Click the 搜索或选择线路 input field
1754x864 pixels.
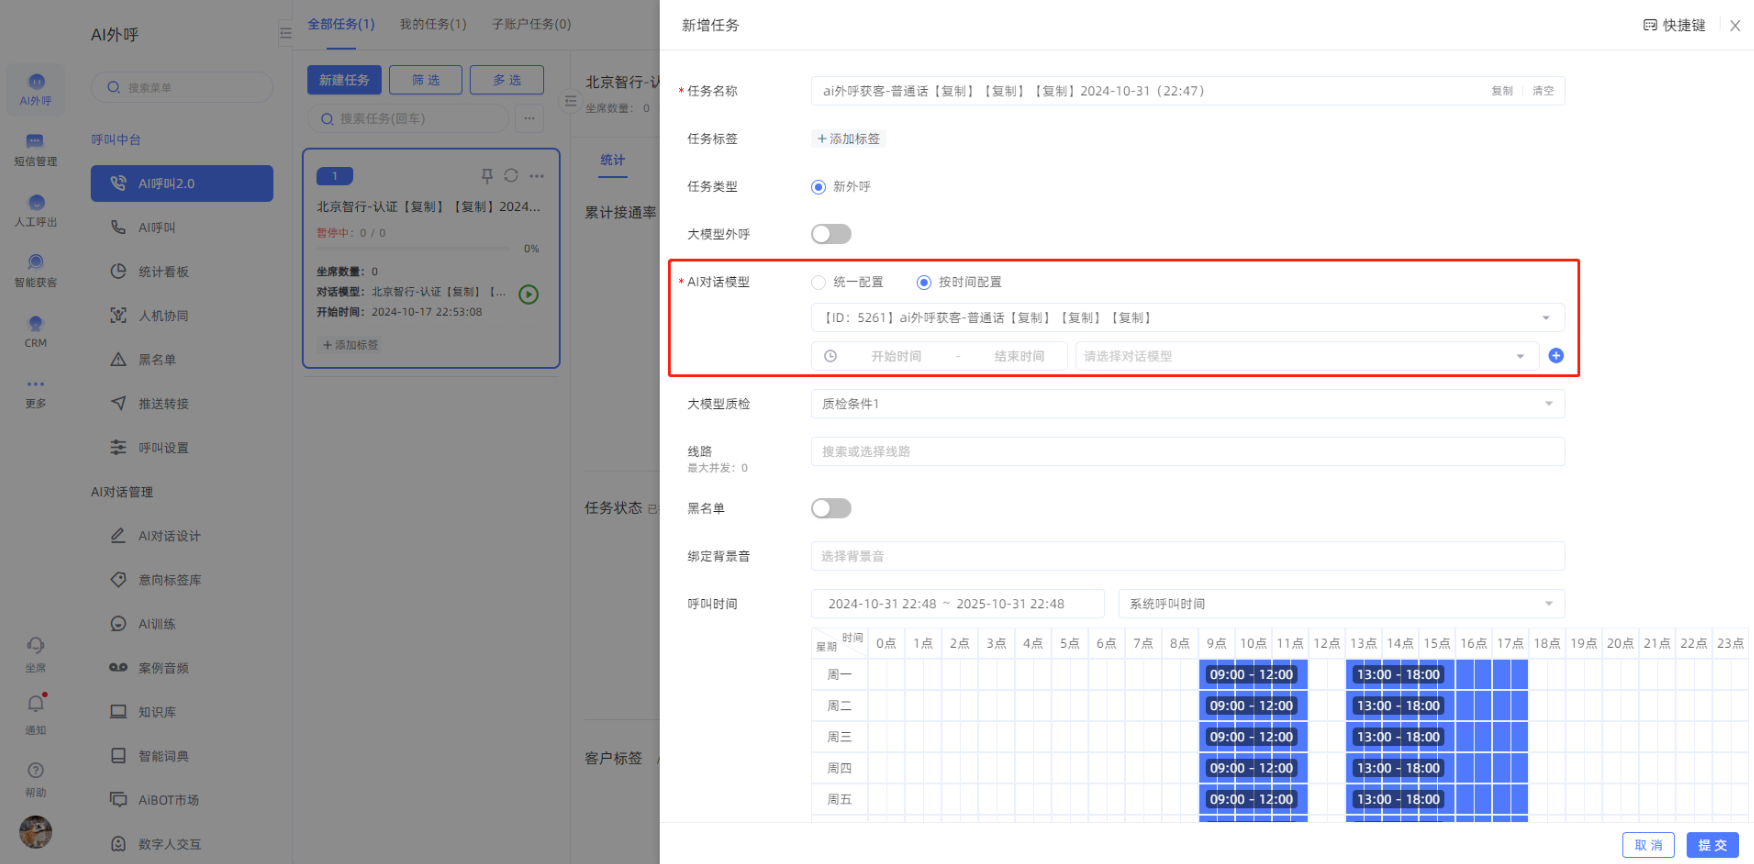tap(1187, 452)
